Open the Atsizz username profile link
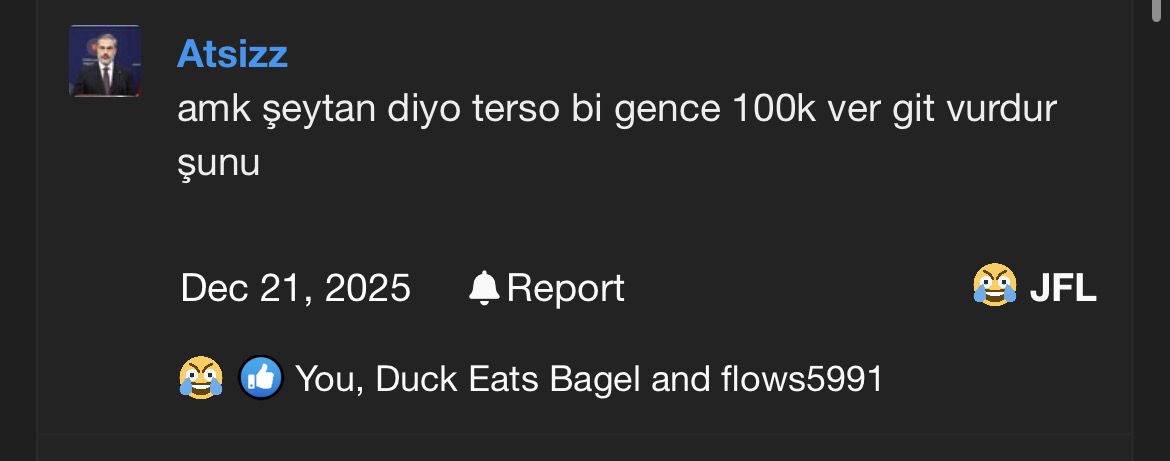1170x461 pixels. (232, 54)
